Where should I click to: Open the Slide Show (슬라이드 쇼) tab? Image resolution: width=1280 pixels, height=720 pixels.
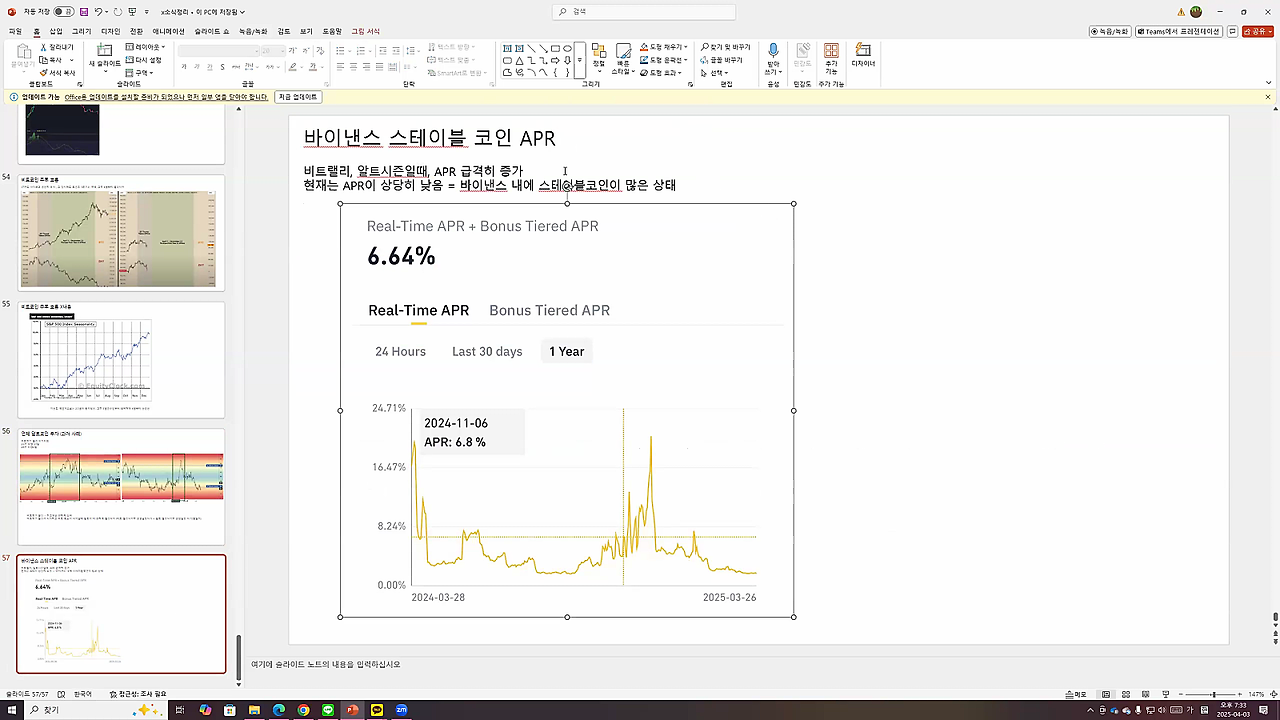[x=212, y=31]
